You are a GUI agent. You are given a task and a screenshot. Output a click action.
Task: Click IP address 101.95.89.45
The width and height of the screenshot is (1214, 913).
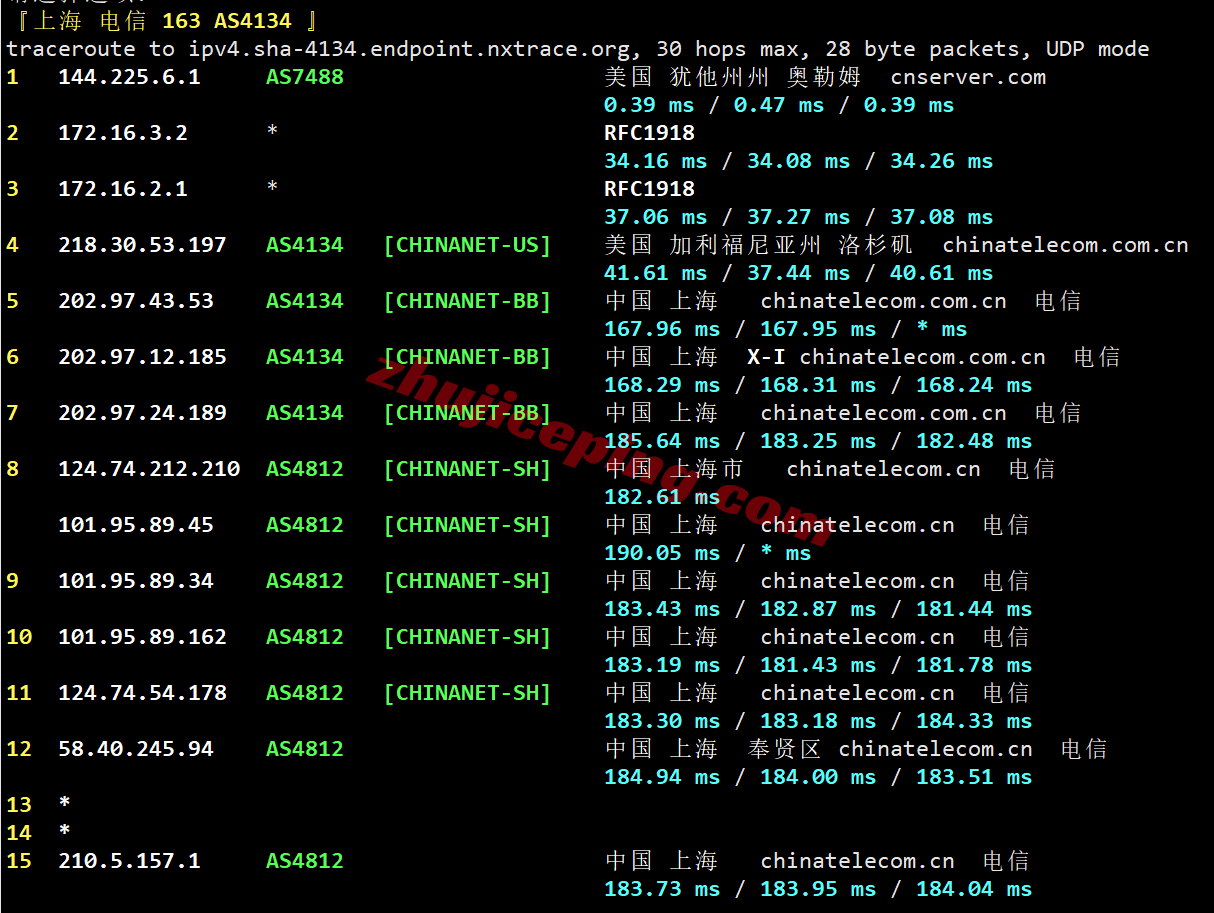(x=136, y=525)
